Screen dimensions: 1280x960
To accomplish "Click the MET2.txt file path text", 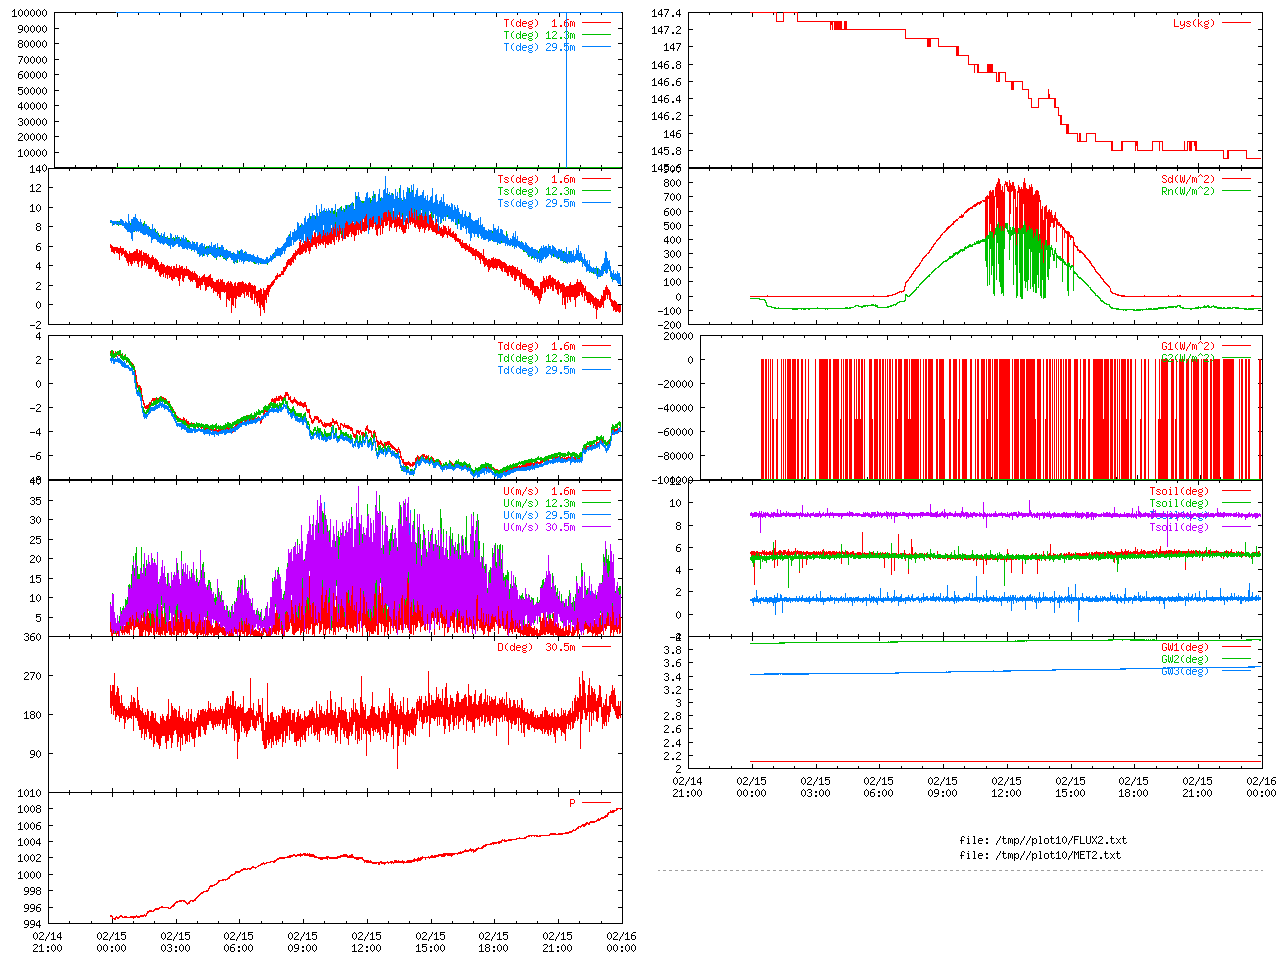I will 1040,855.
